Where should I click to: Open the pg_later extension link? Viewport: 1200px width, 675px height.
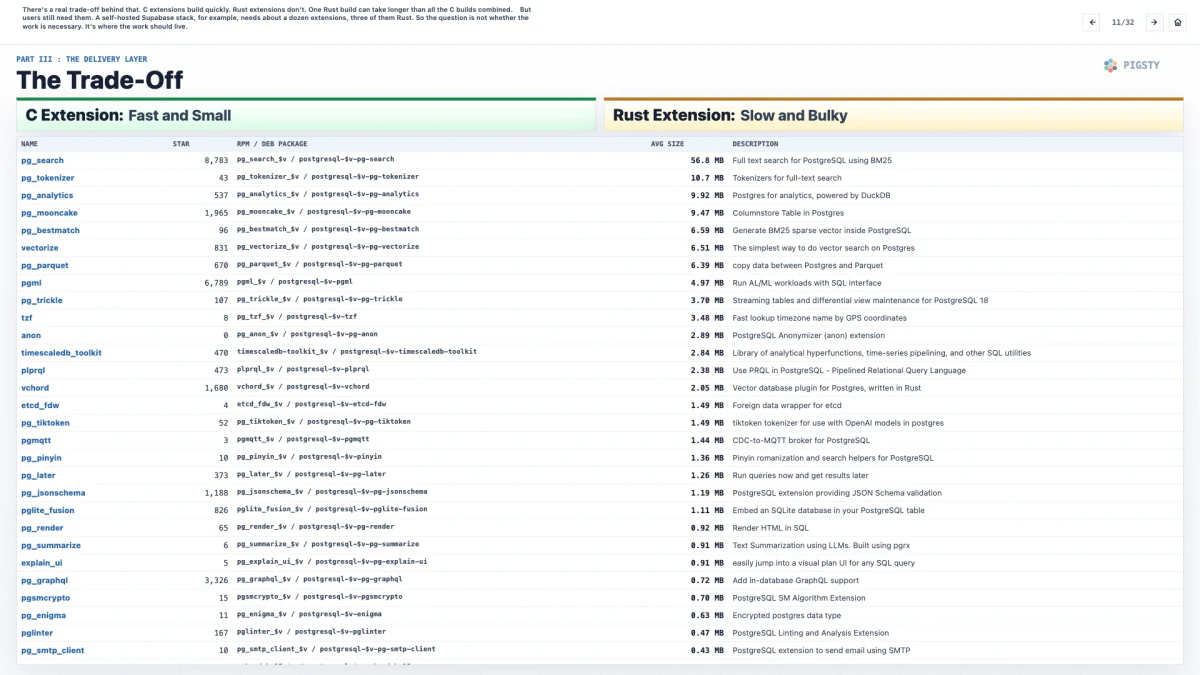click(x=38, y=475)
